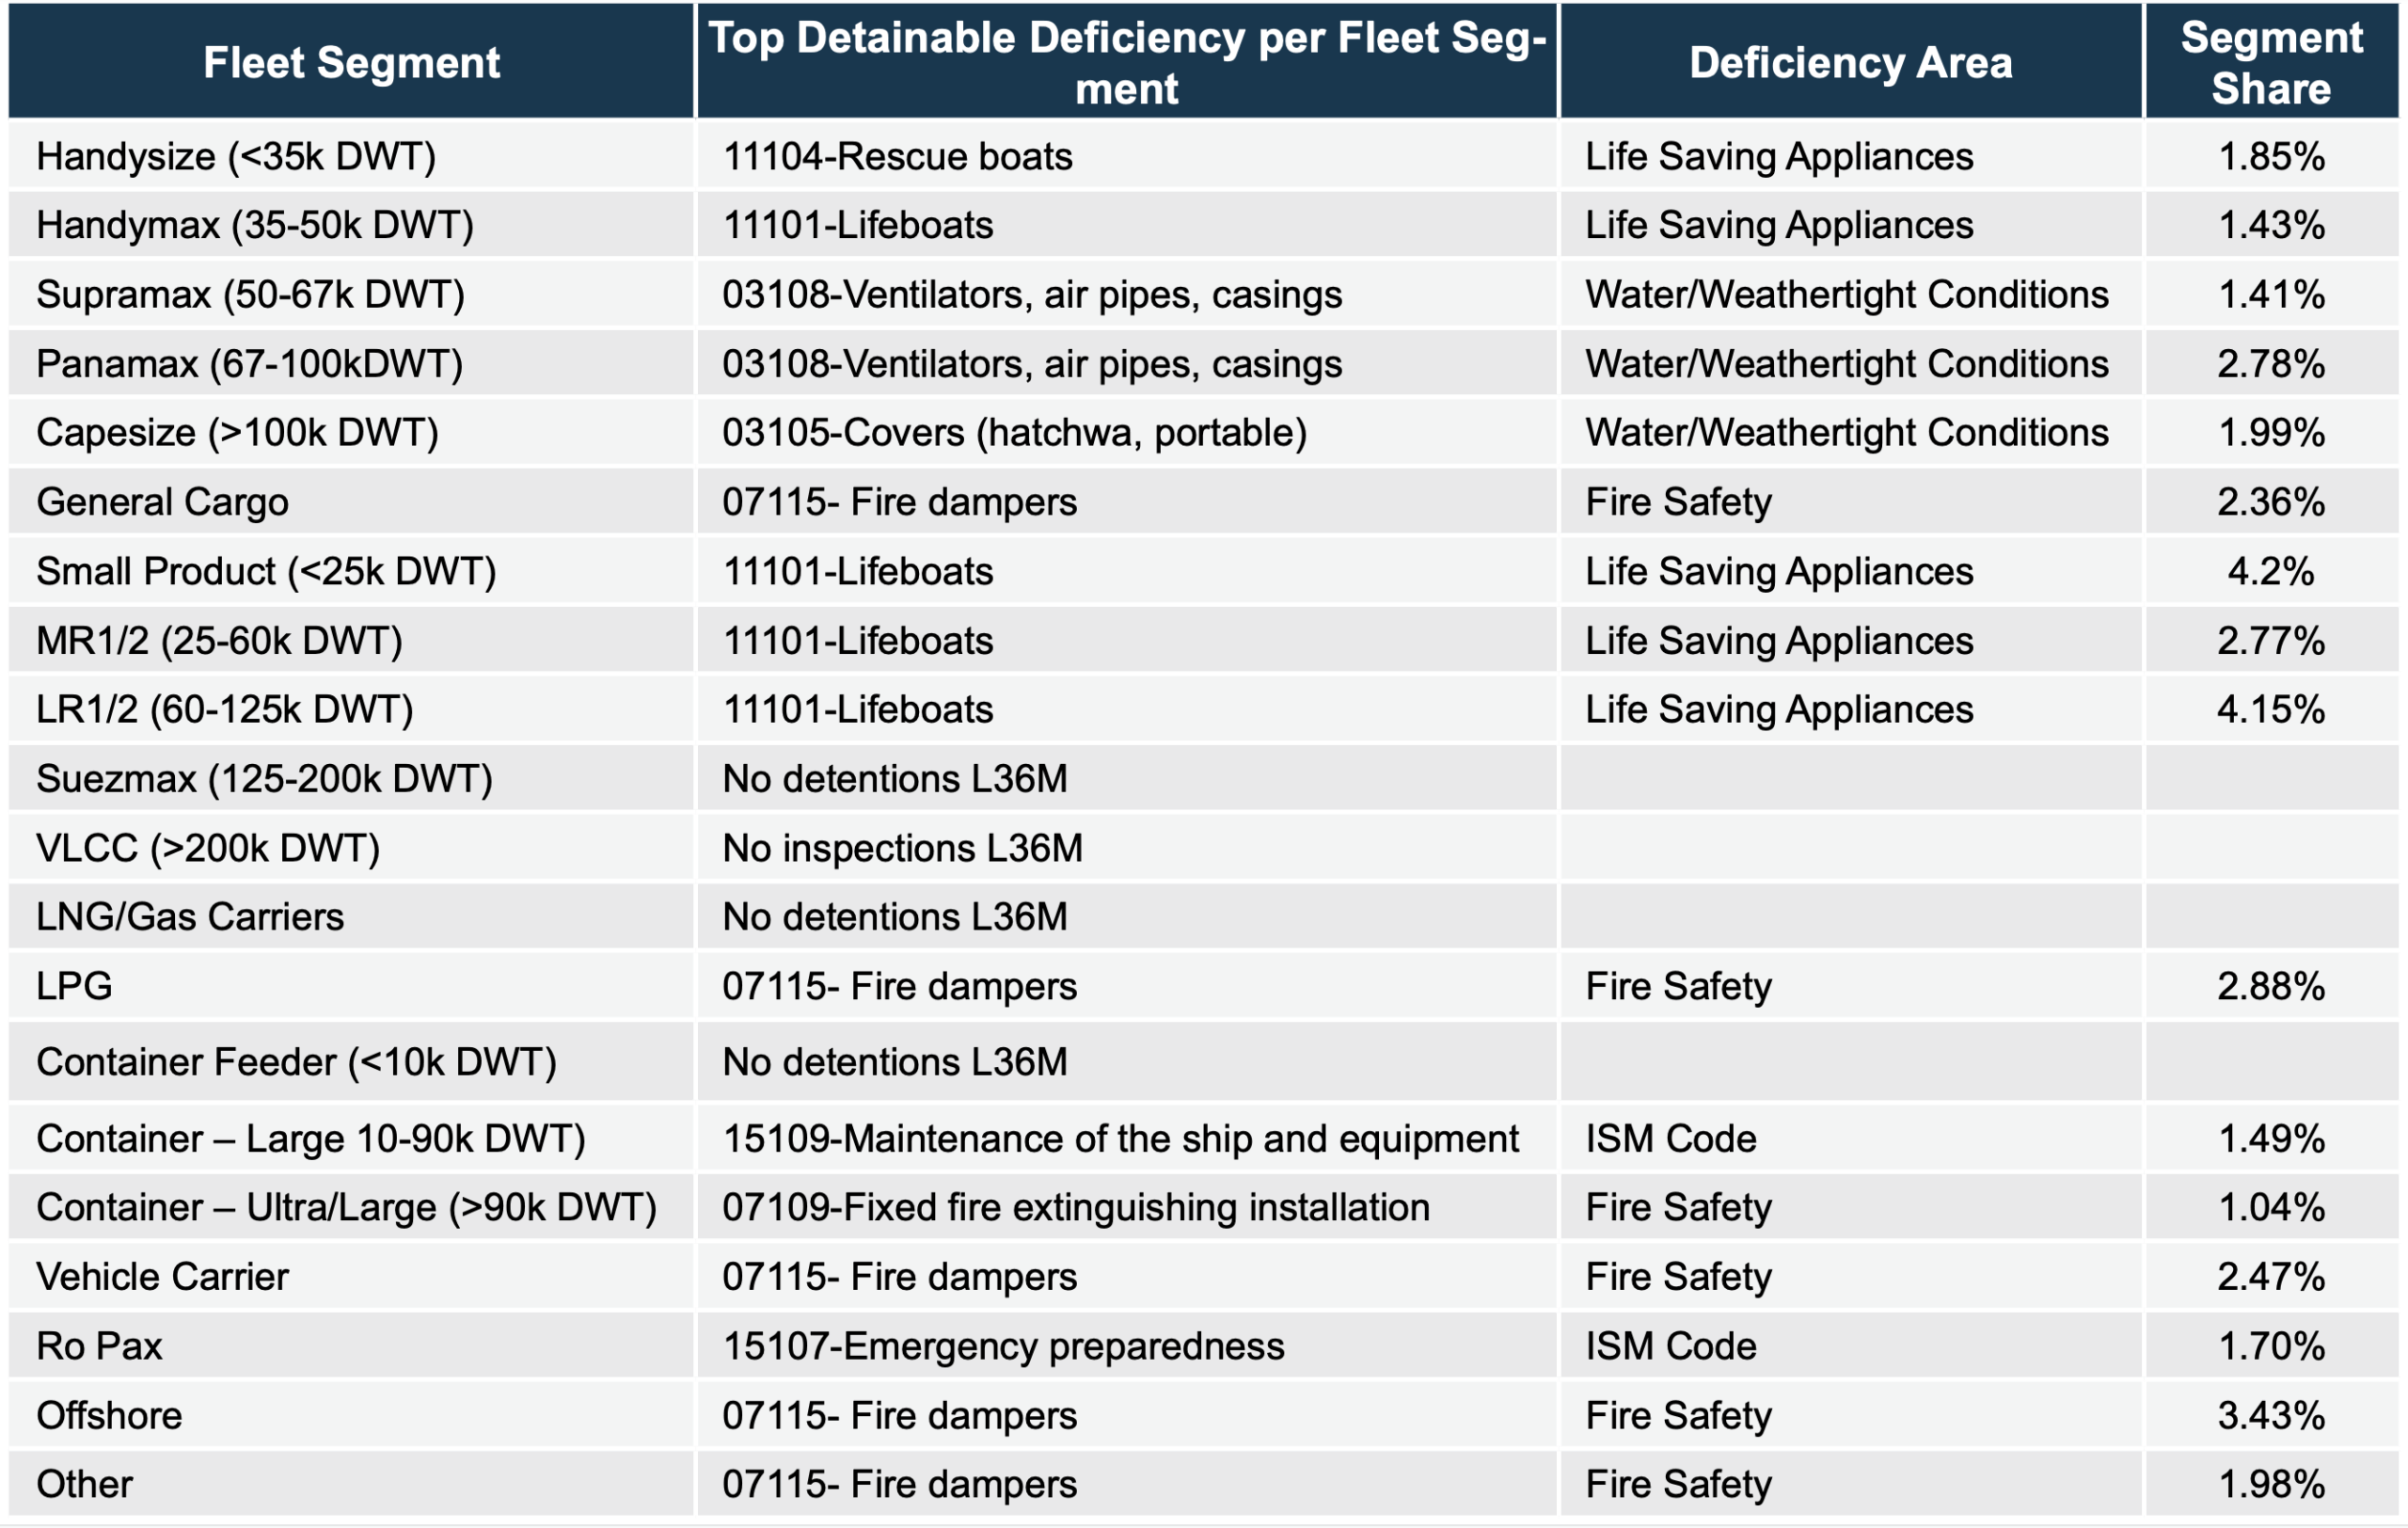Click the General Cargo segment cell

[x=162, y=502]
